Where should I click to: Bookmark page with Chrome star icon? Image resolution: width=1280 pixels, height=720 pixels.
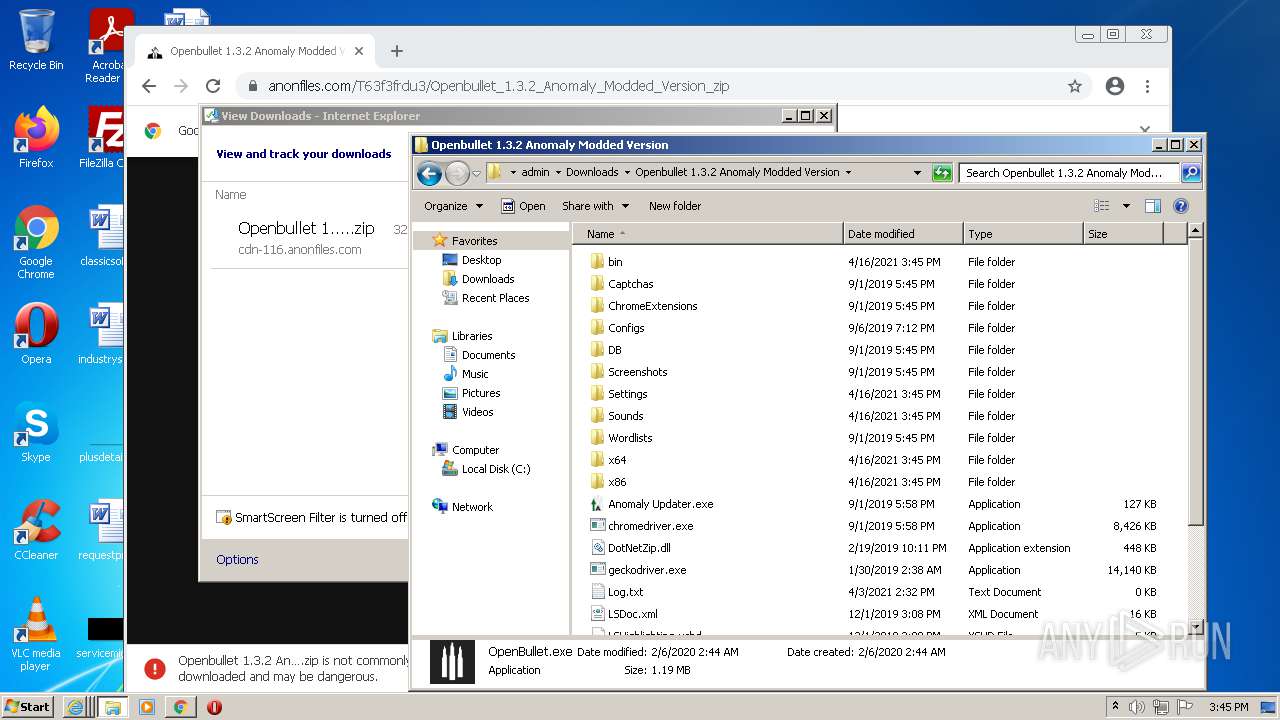click(x=1075, y=86)
